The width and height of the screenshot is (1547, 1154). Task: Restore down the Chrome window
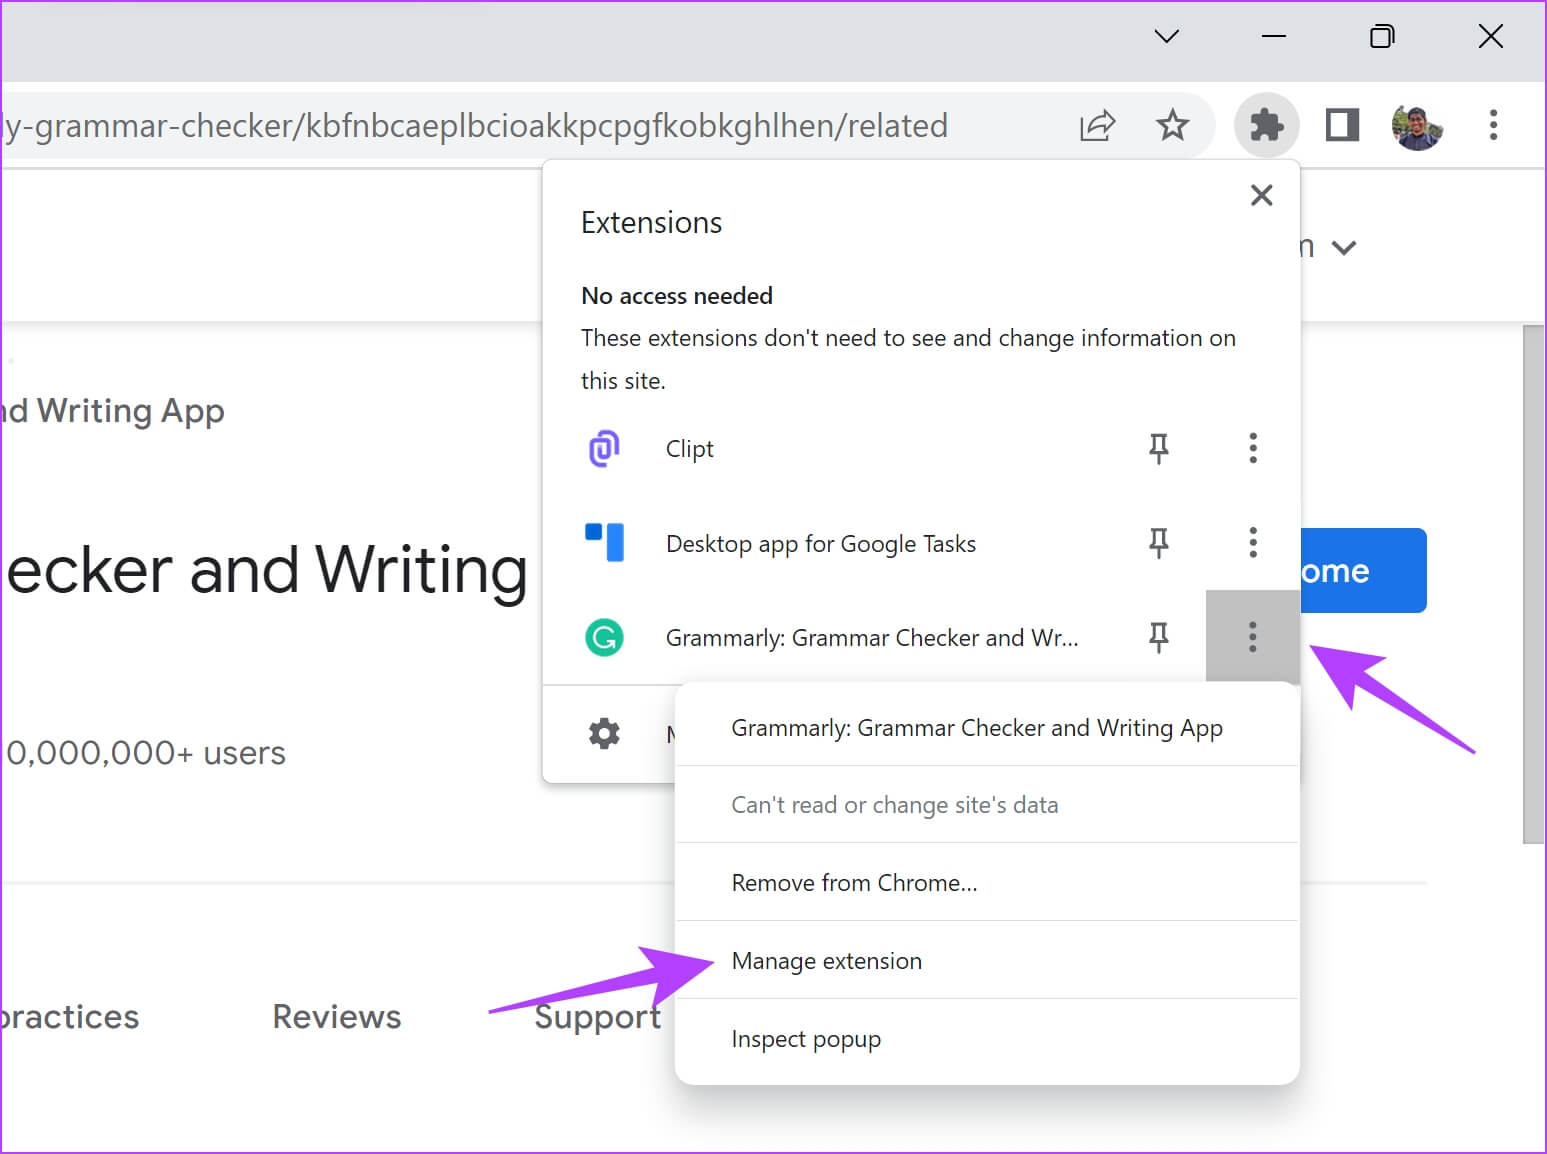tap(1381, 37)
